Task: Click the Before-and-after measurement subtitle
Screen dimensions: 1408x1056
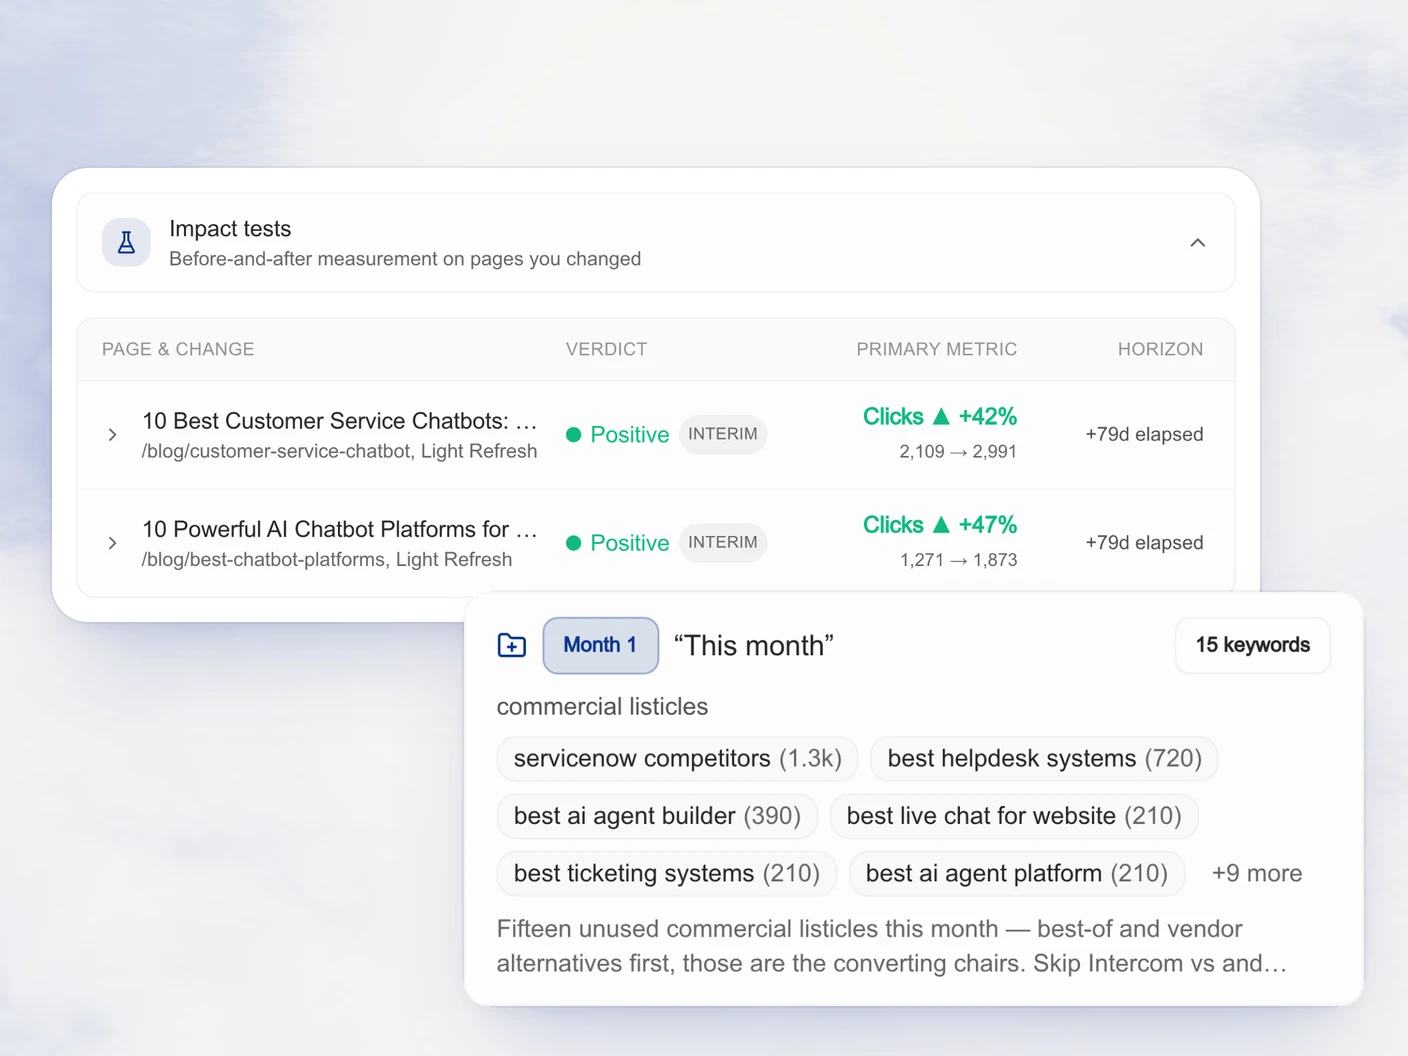Action: [405, 259]
